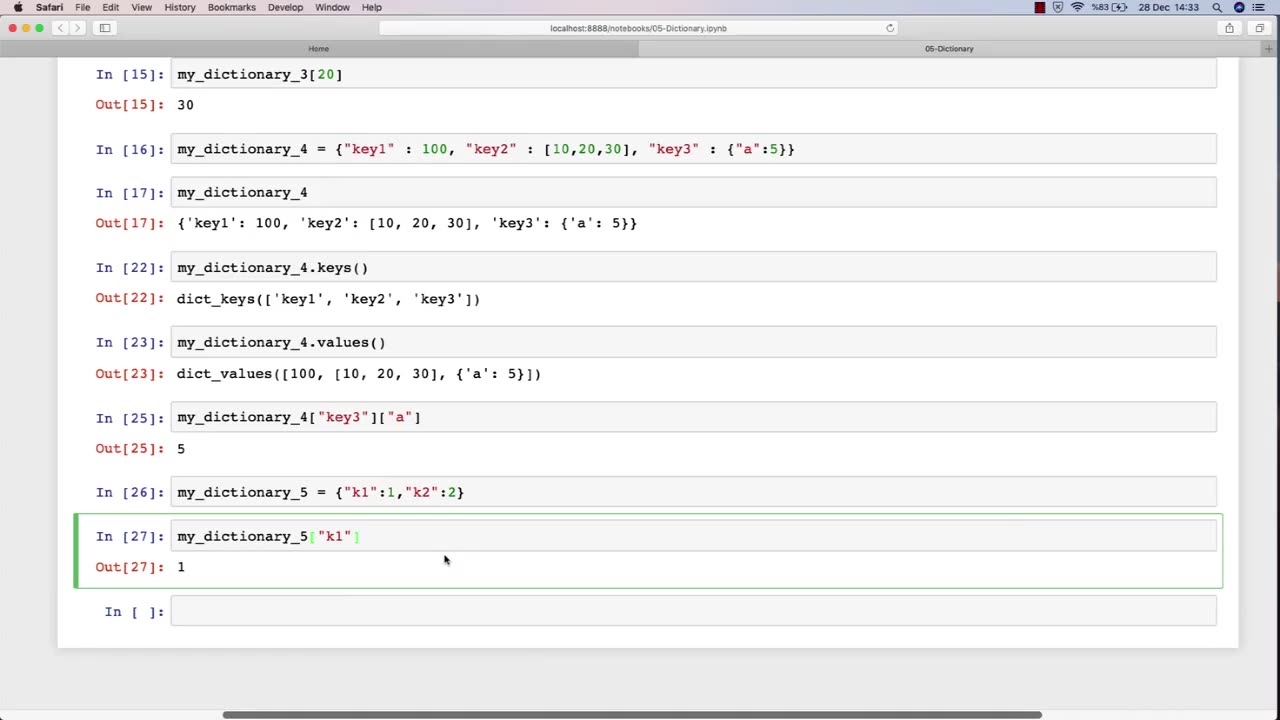1280x720 pixels.
Task: Click the dict_keys output text
Action: pyautogui.click(x=328, y=298)
